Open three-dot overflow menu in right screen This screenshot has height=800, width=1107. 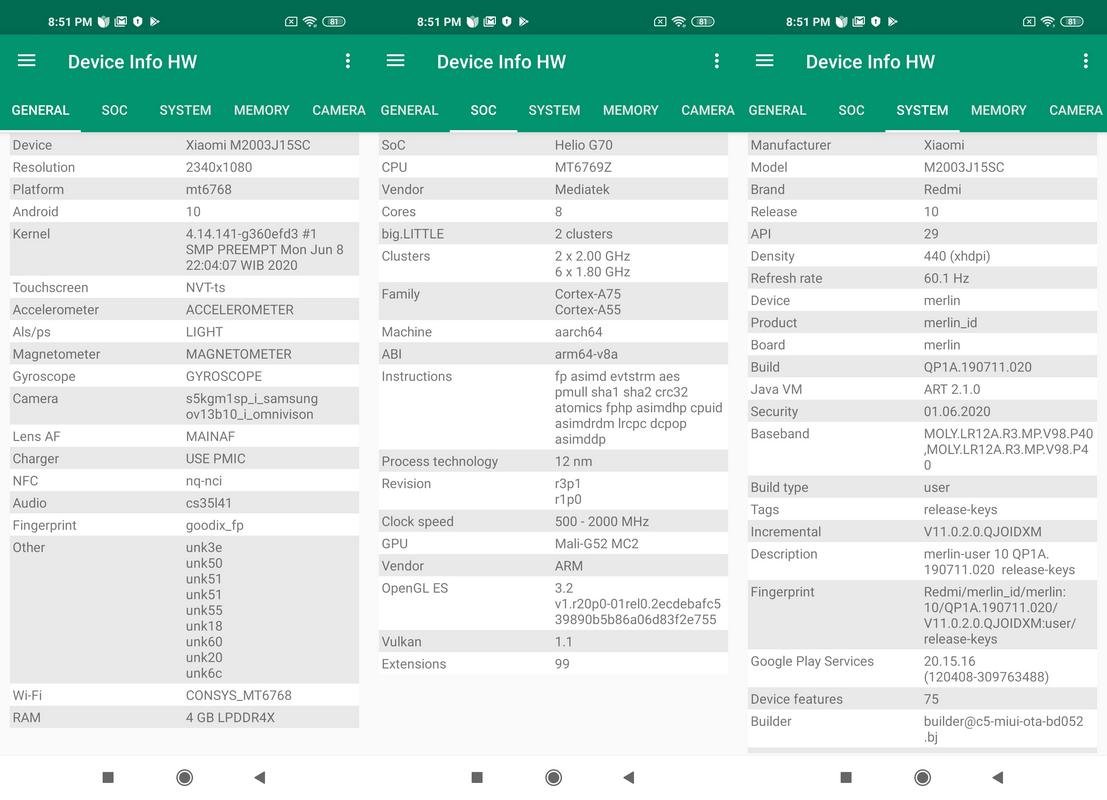(x=1086, y=61)
